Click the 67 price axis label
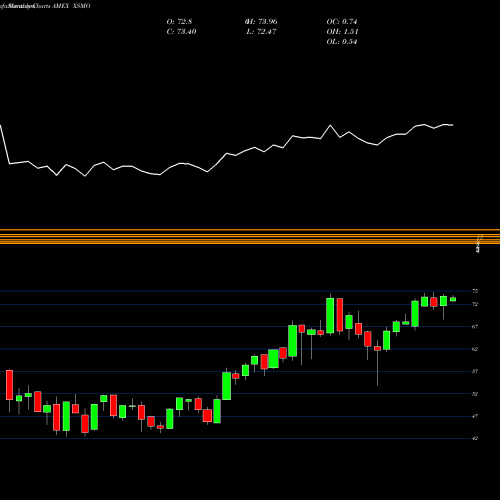The width and height of the screenshot is (500, 500). point(475,327)
